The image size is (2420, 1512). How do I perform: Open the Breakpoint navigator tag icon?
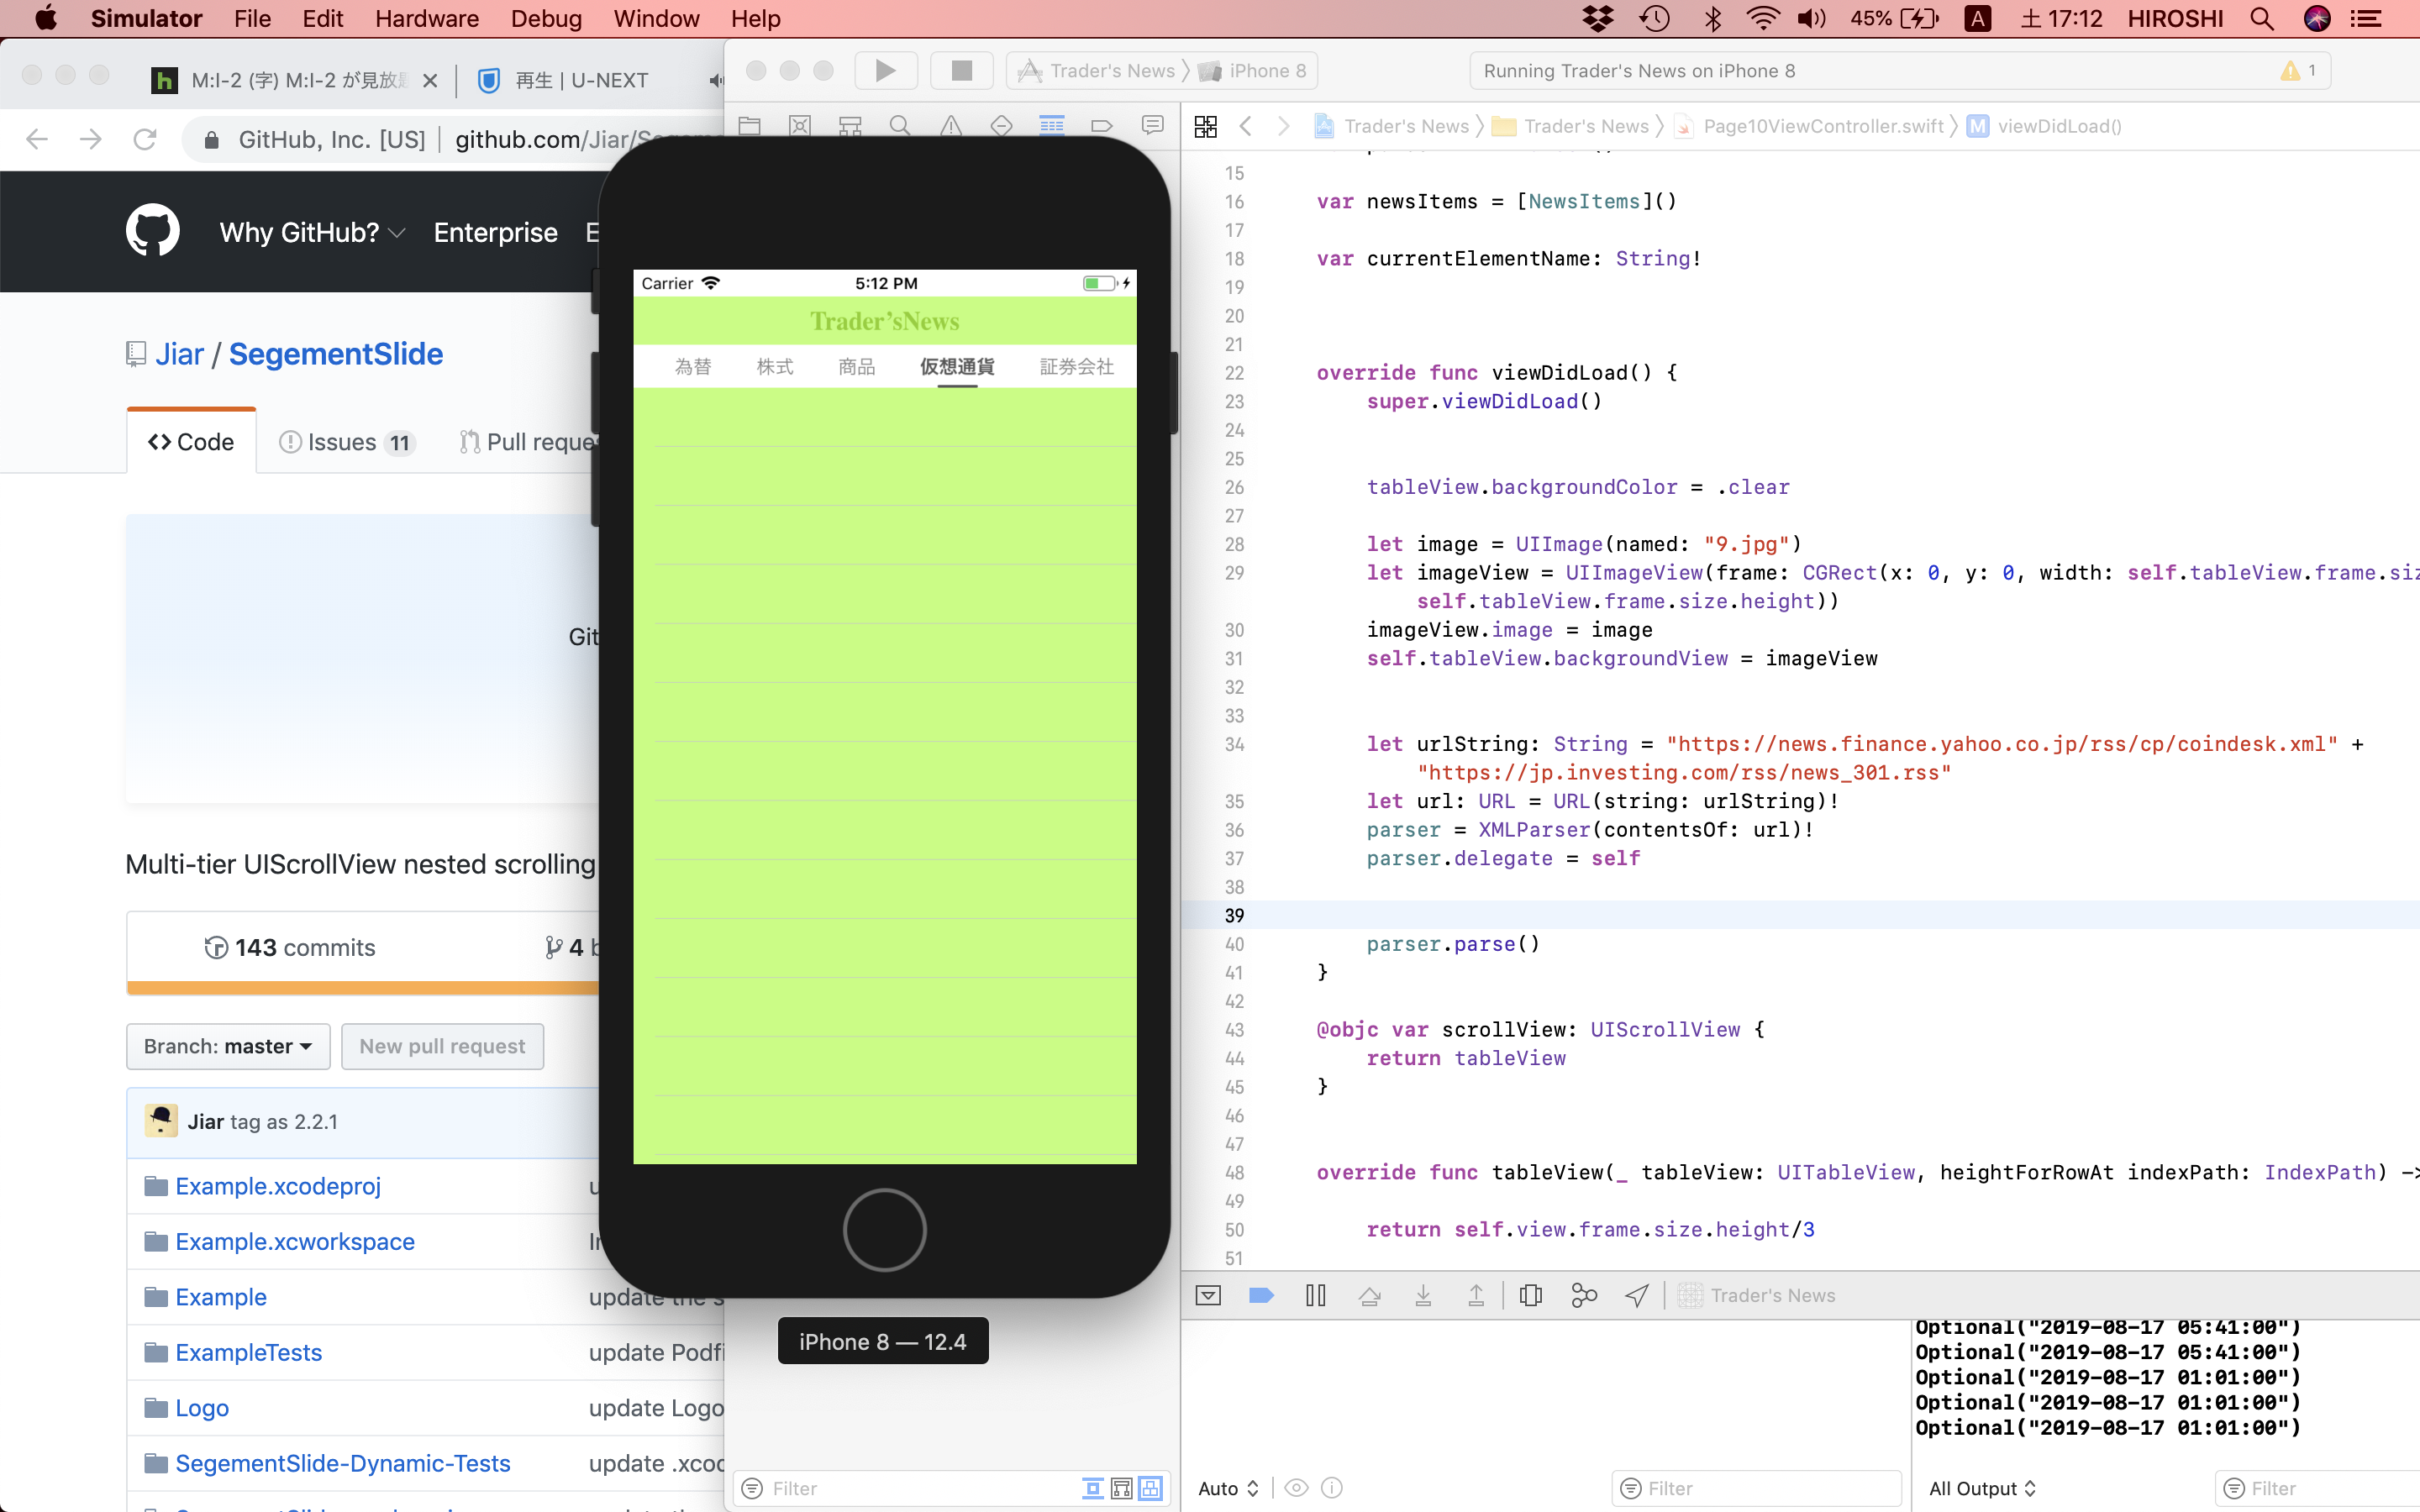[x=1101, y=125]
